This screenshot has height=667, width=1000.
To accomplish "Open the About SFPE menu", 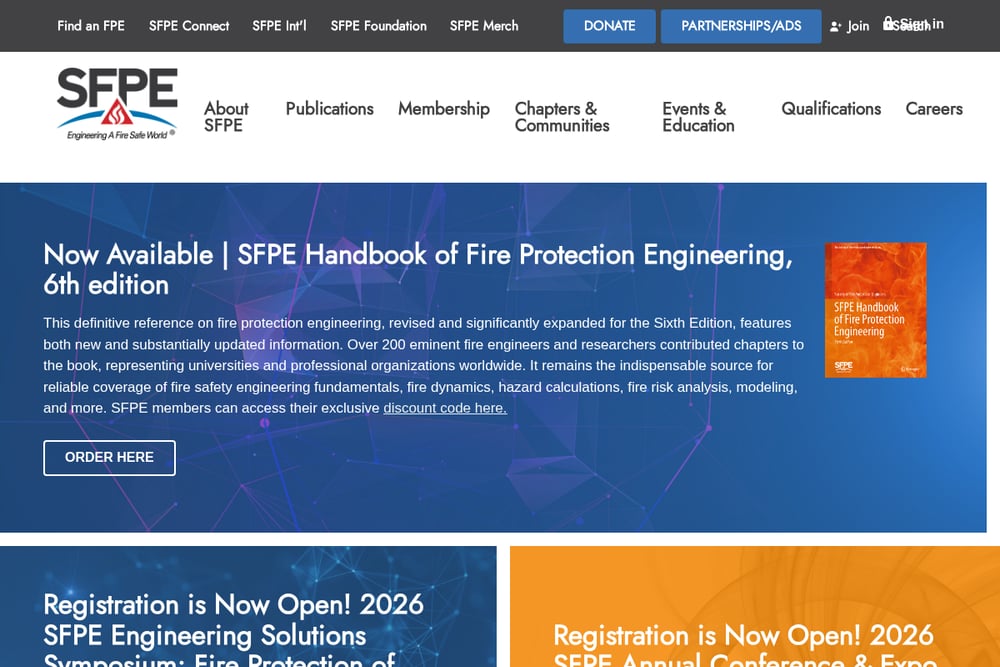I will pos(226,117).
